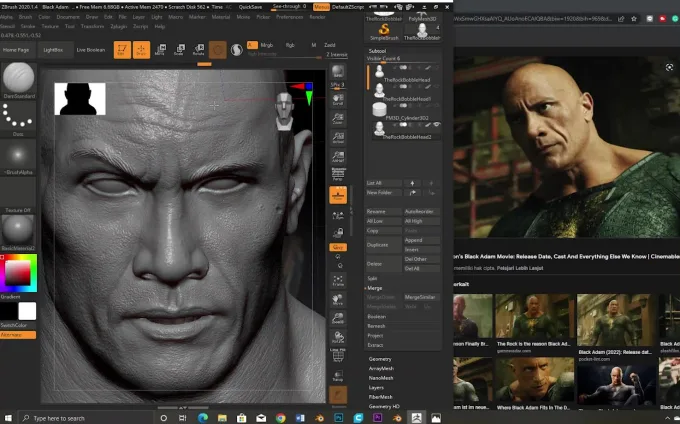Expand the Boolean section
Image resolution: width=680 pixels, height=424 pixels.
[376, 316]
